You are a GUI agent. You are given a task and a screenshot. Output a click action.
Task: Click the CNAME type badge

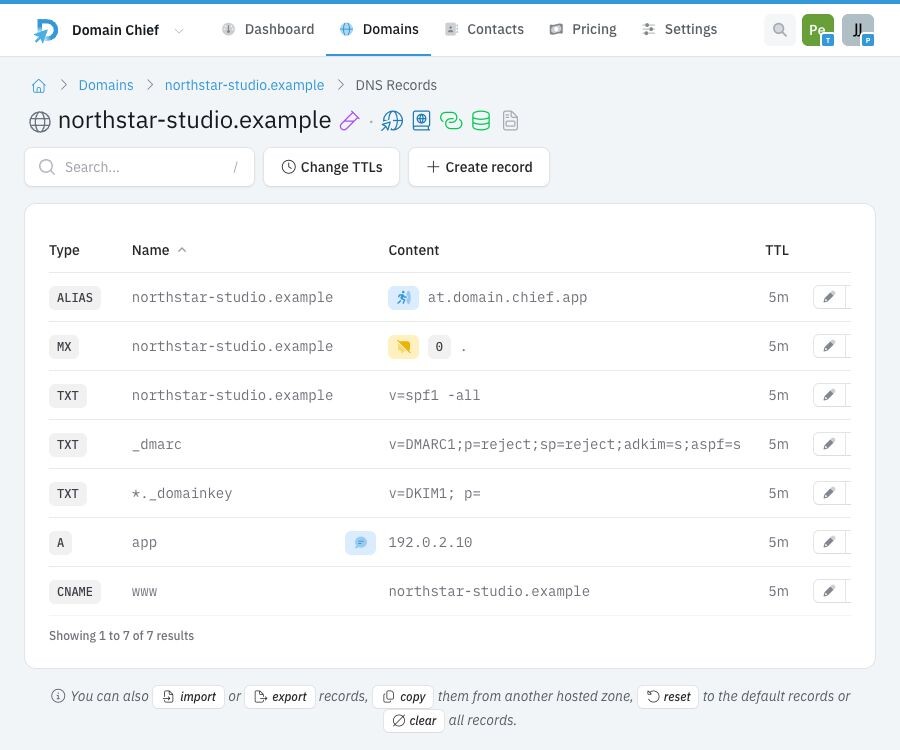[75, 592]
